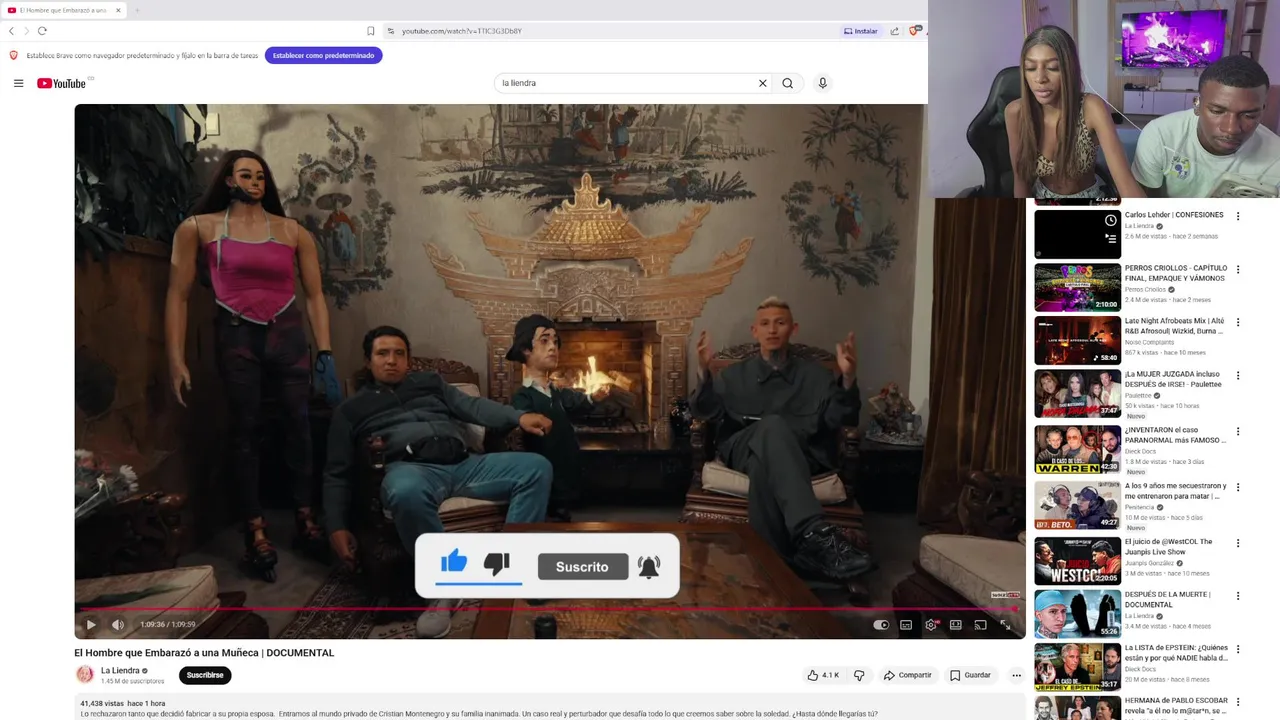The height and width of the screenshot is (720, 1280).
Task: Bookmark this page in the address bar
Action: click(x=370, y=31)
